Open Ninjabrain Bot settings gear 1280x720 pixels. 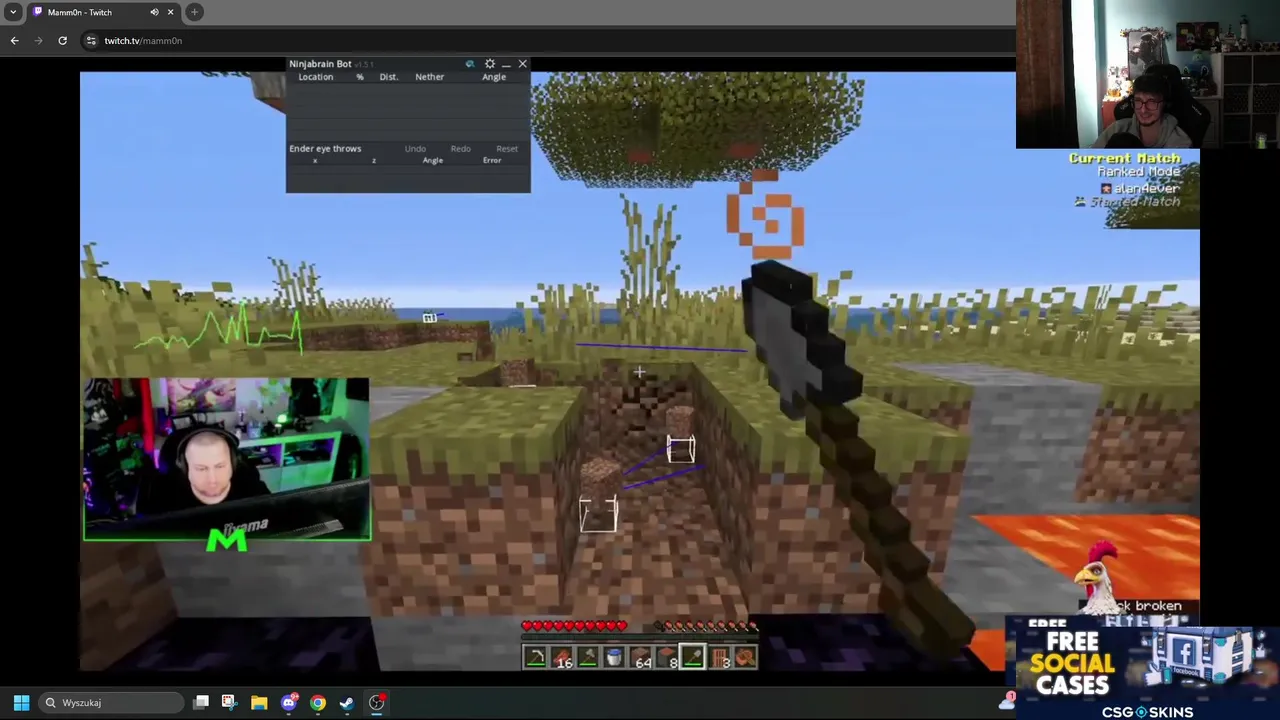[x=490, y=64]
